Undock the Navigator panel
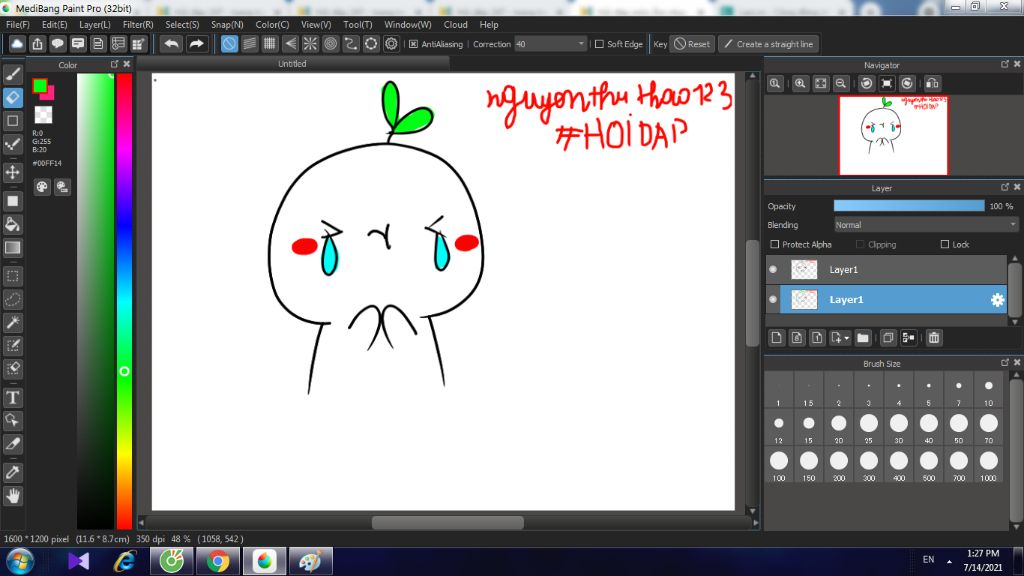 1004,64
